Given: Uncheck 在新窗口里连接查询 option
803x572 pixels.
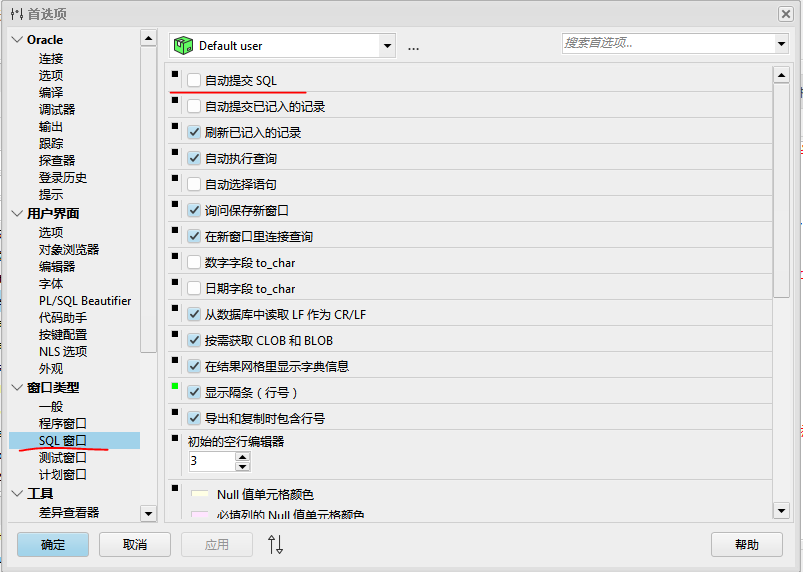Looking at the screenshot, I should tap(194, 236).
